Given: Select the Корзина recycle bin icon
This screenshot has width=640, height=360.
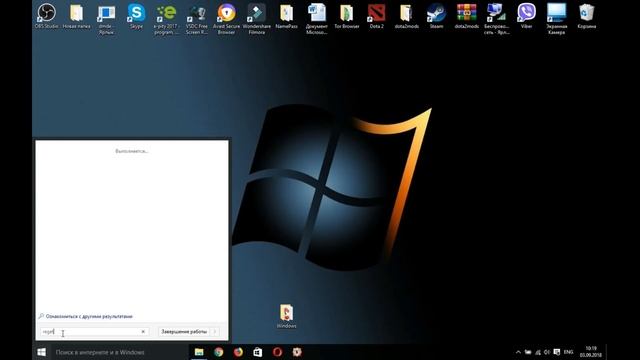Looking at the screenshot, I should point(587,16).
